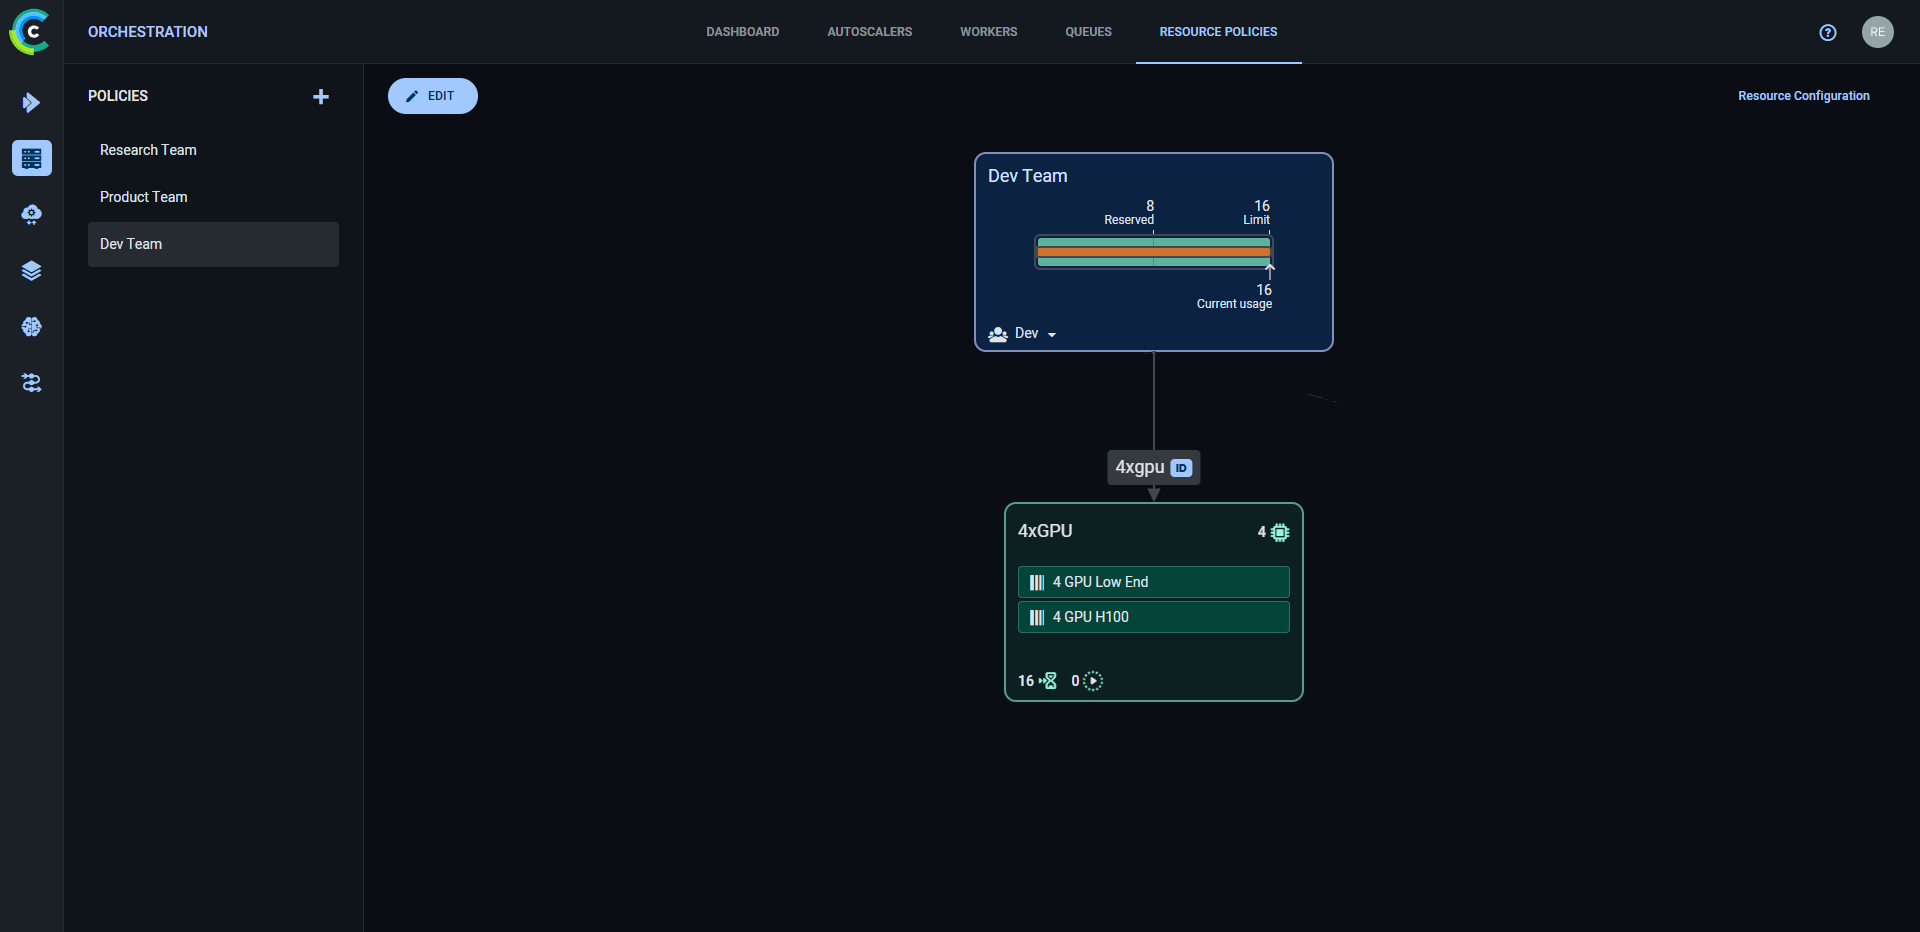Select the Orchestration sidebar icon
This screenshot has width=1920, height=932.
(x=31, y=158)
